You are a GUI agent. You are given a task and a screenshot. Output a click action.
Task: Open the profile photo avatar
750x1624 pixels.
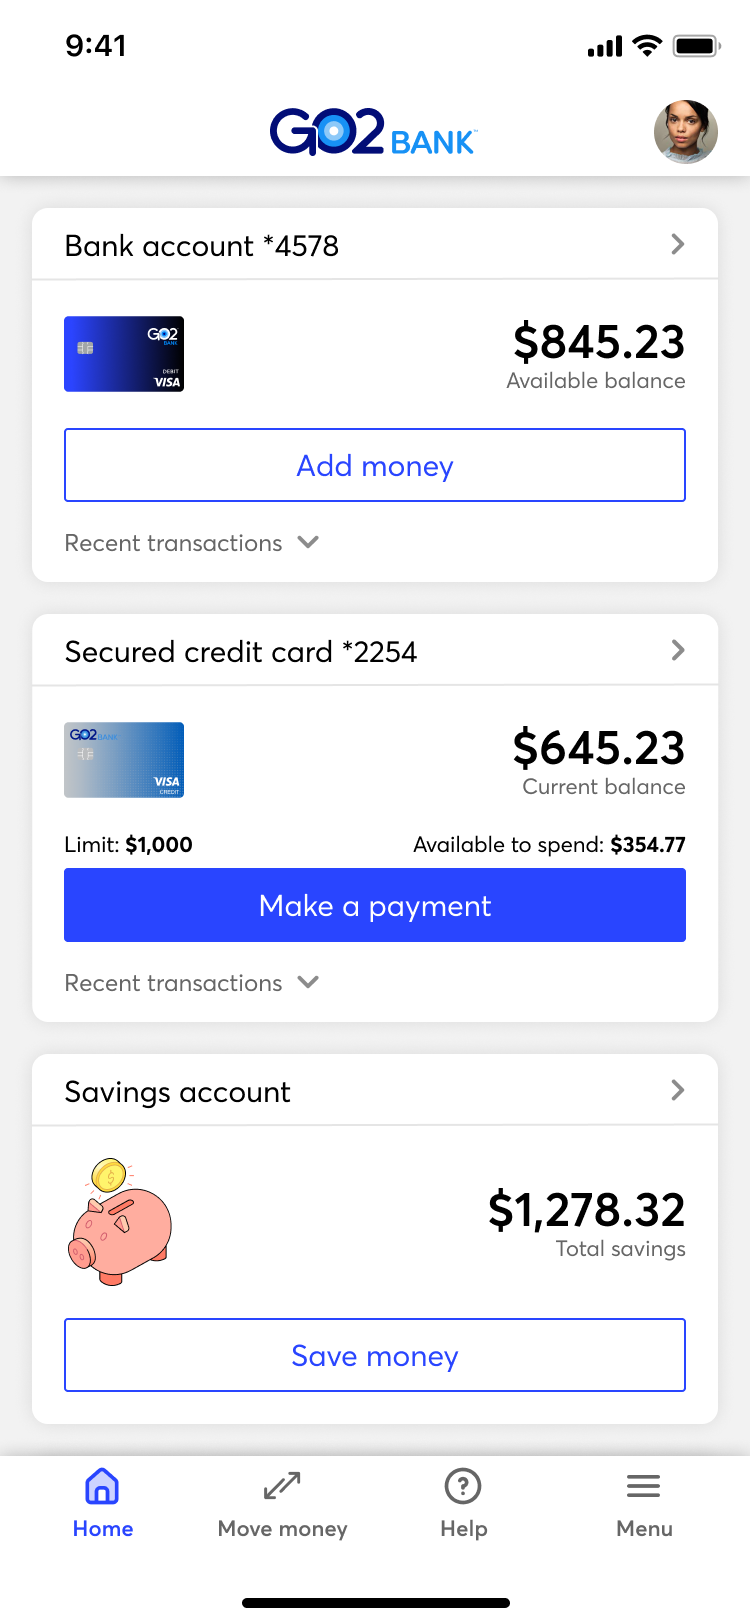point(686,132)
